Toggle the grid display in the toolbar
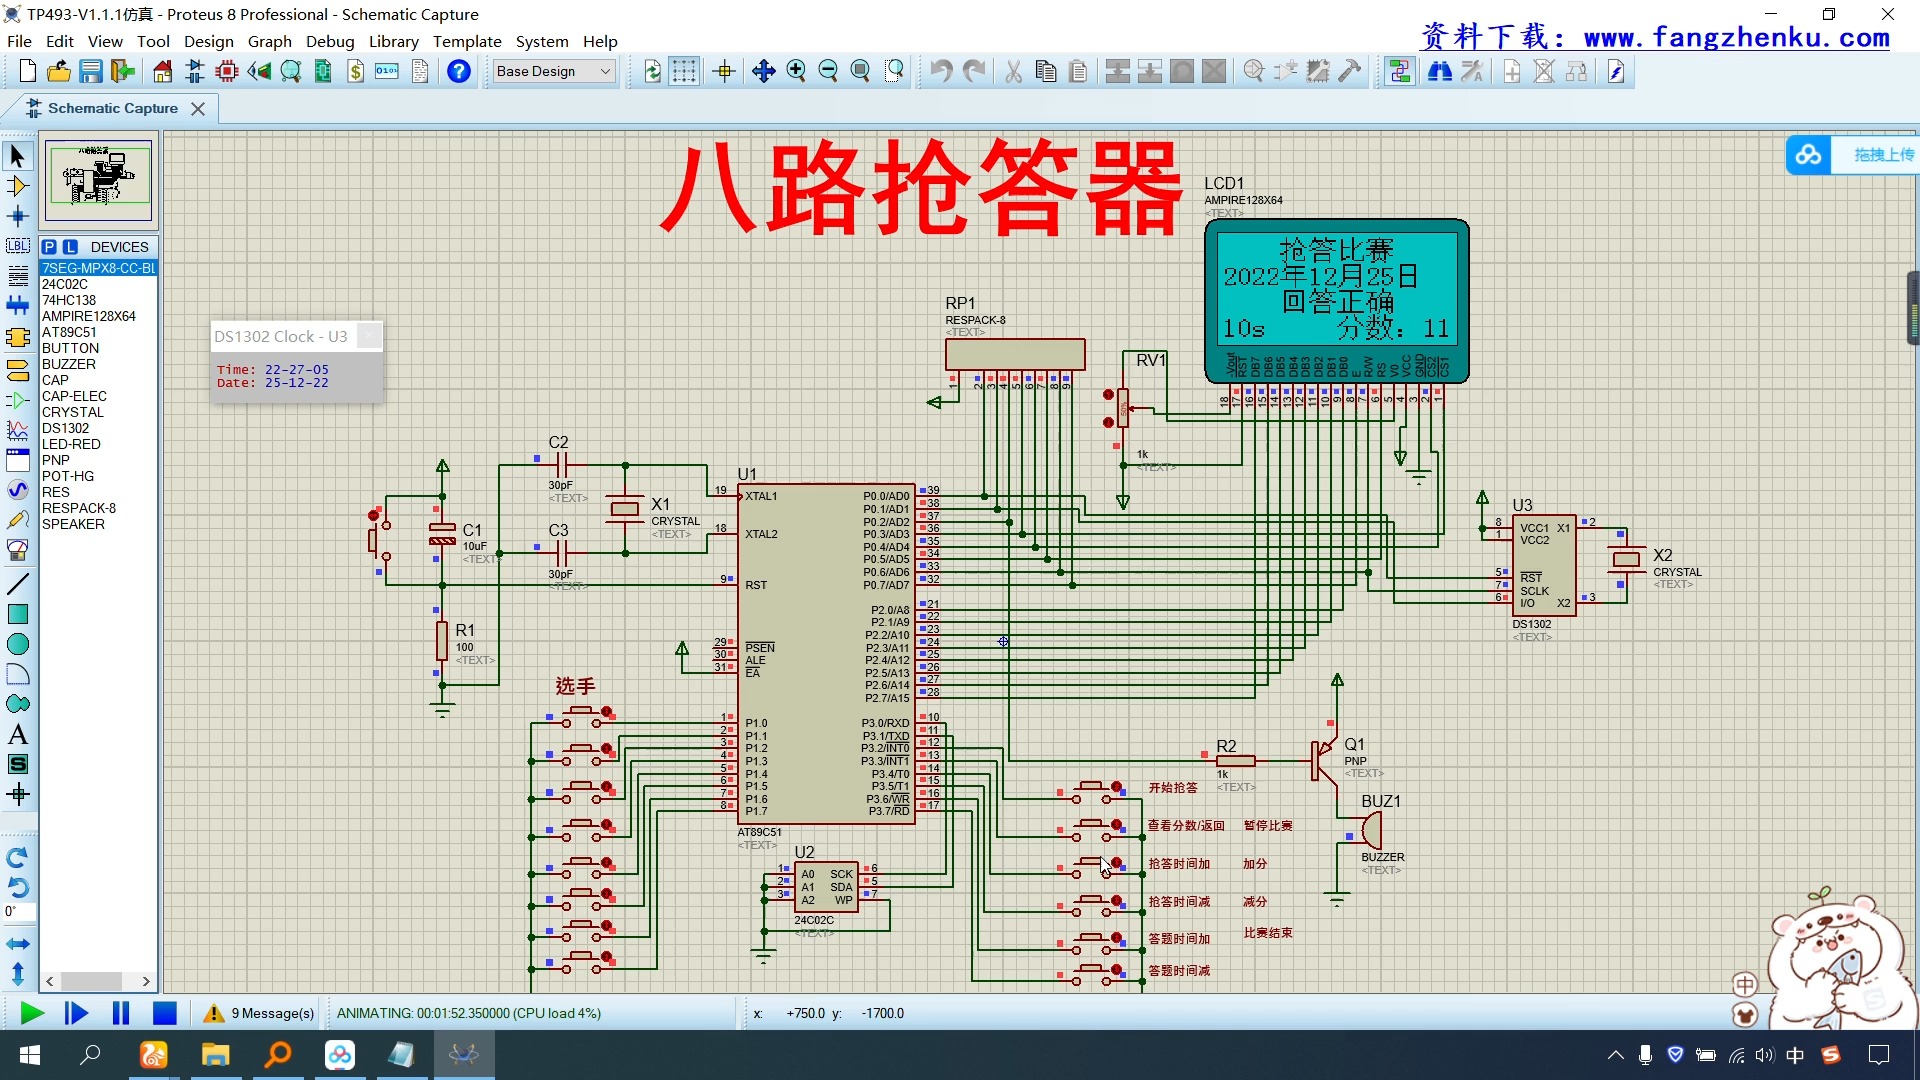Viewport: 1920px width, 1080px height. (x=684, y=71)
